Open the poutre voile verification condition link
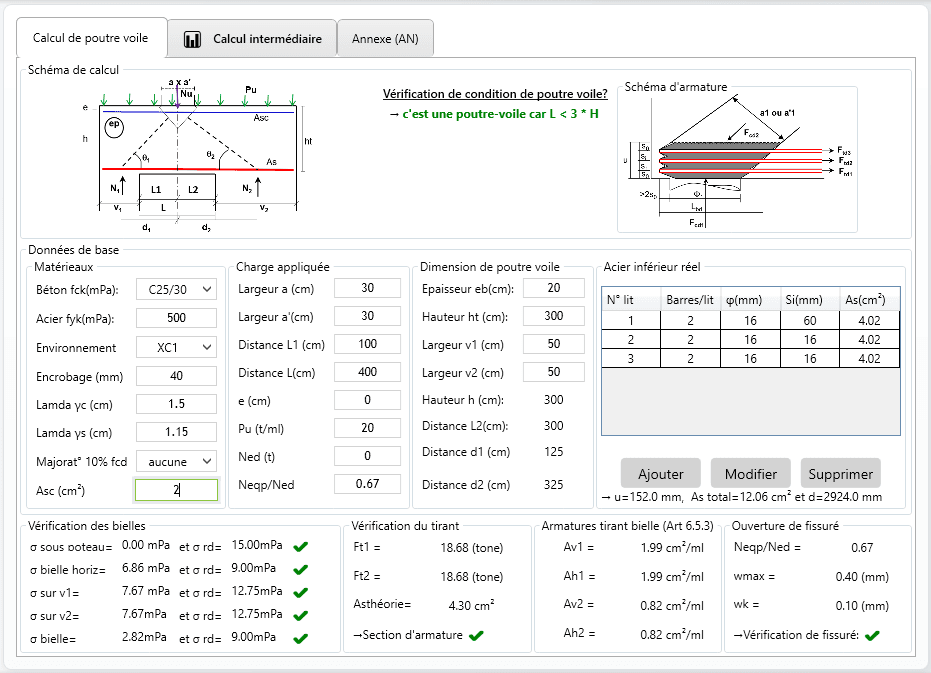931x673 pixels. coord(494,93)
